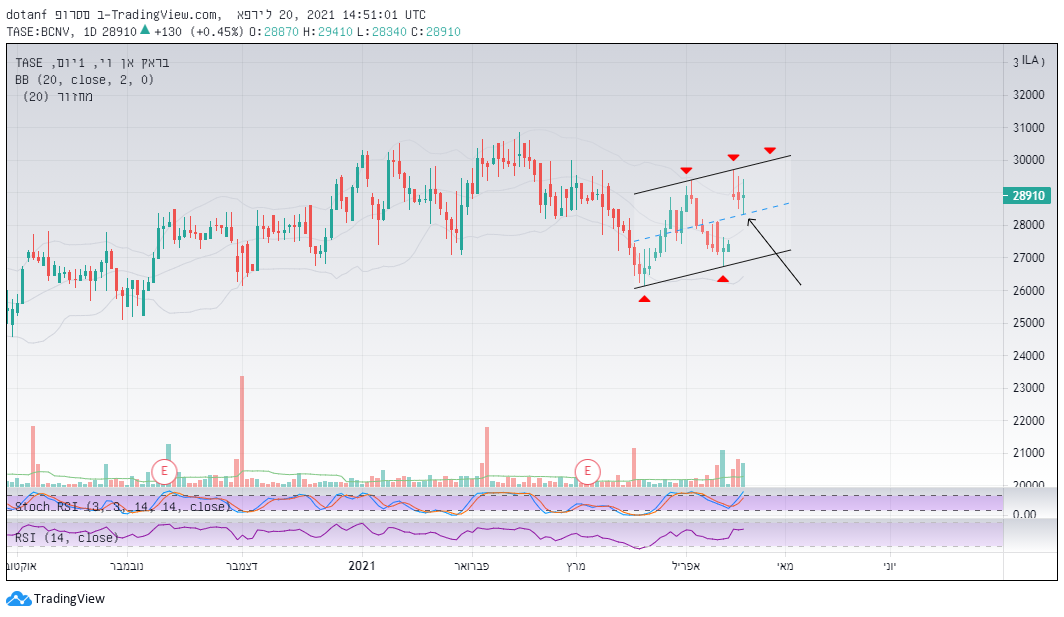The width and height of the screenshot is (1064, 617).
Task: Open the TradingView text link at bottom
Action: point(69,599)
